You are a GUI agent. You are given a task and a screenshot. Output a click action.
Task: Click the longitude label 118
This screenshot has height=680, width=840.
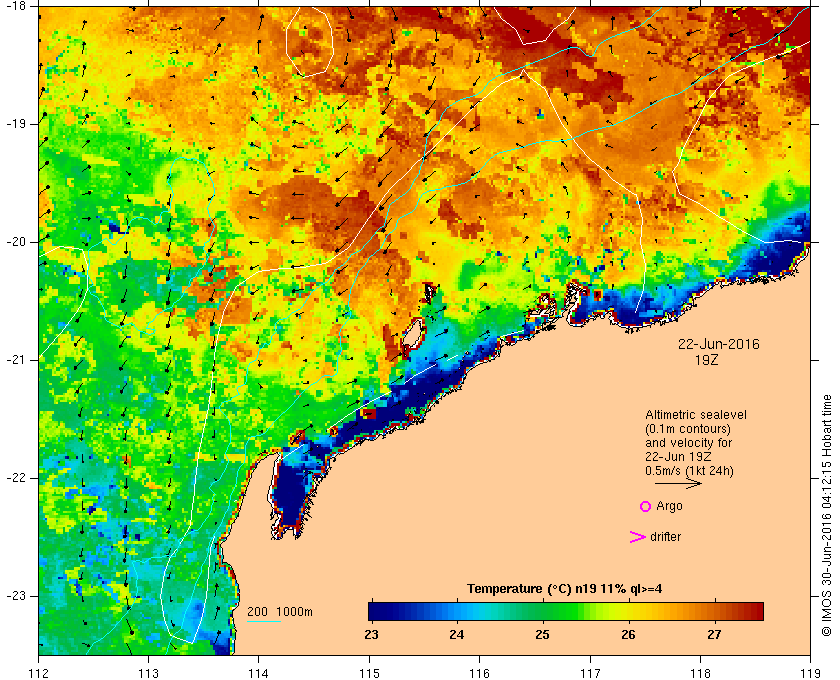(700, 672)
